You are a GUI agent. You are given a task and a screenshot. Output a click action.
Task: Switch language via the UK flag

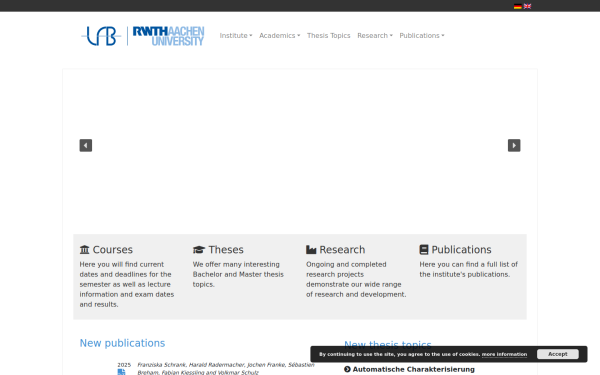coord(527,6)
